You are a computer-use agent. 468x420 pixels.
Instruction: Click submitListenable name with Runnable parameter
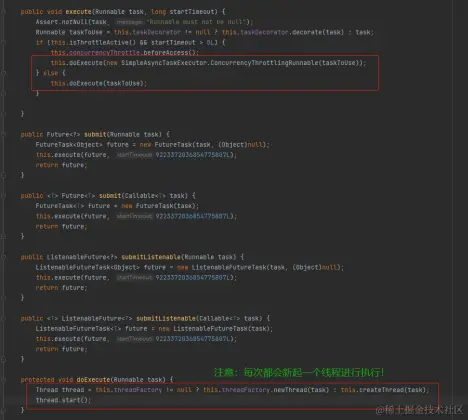[151, 257]
